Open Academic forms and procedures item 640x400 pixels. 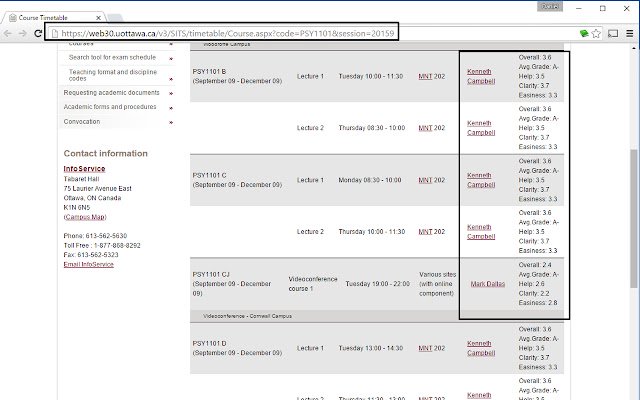coord(110,107)
